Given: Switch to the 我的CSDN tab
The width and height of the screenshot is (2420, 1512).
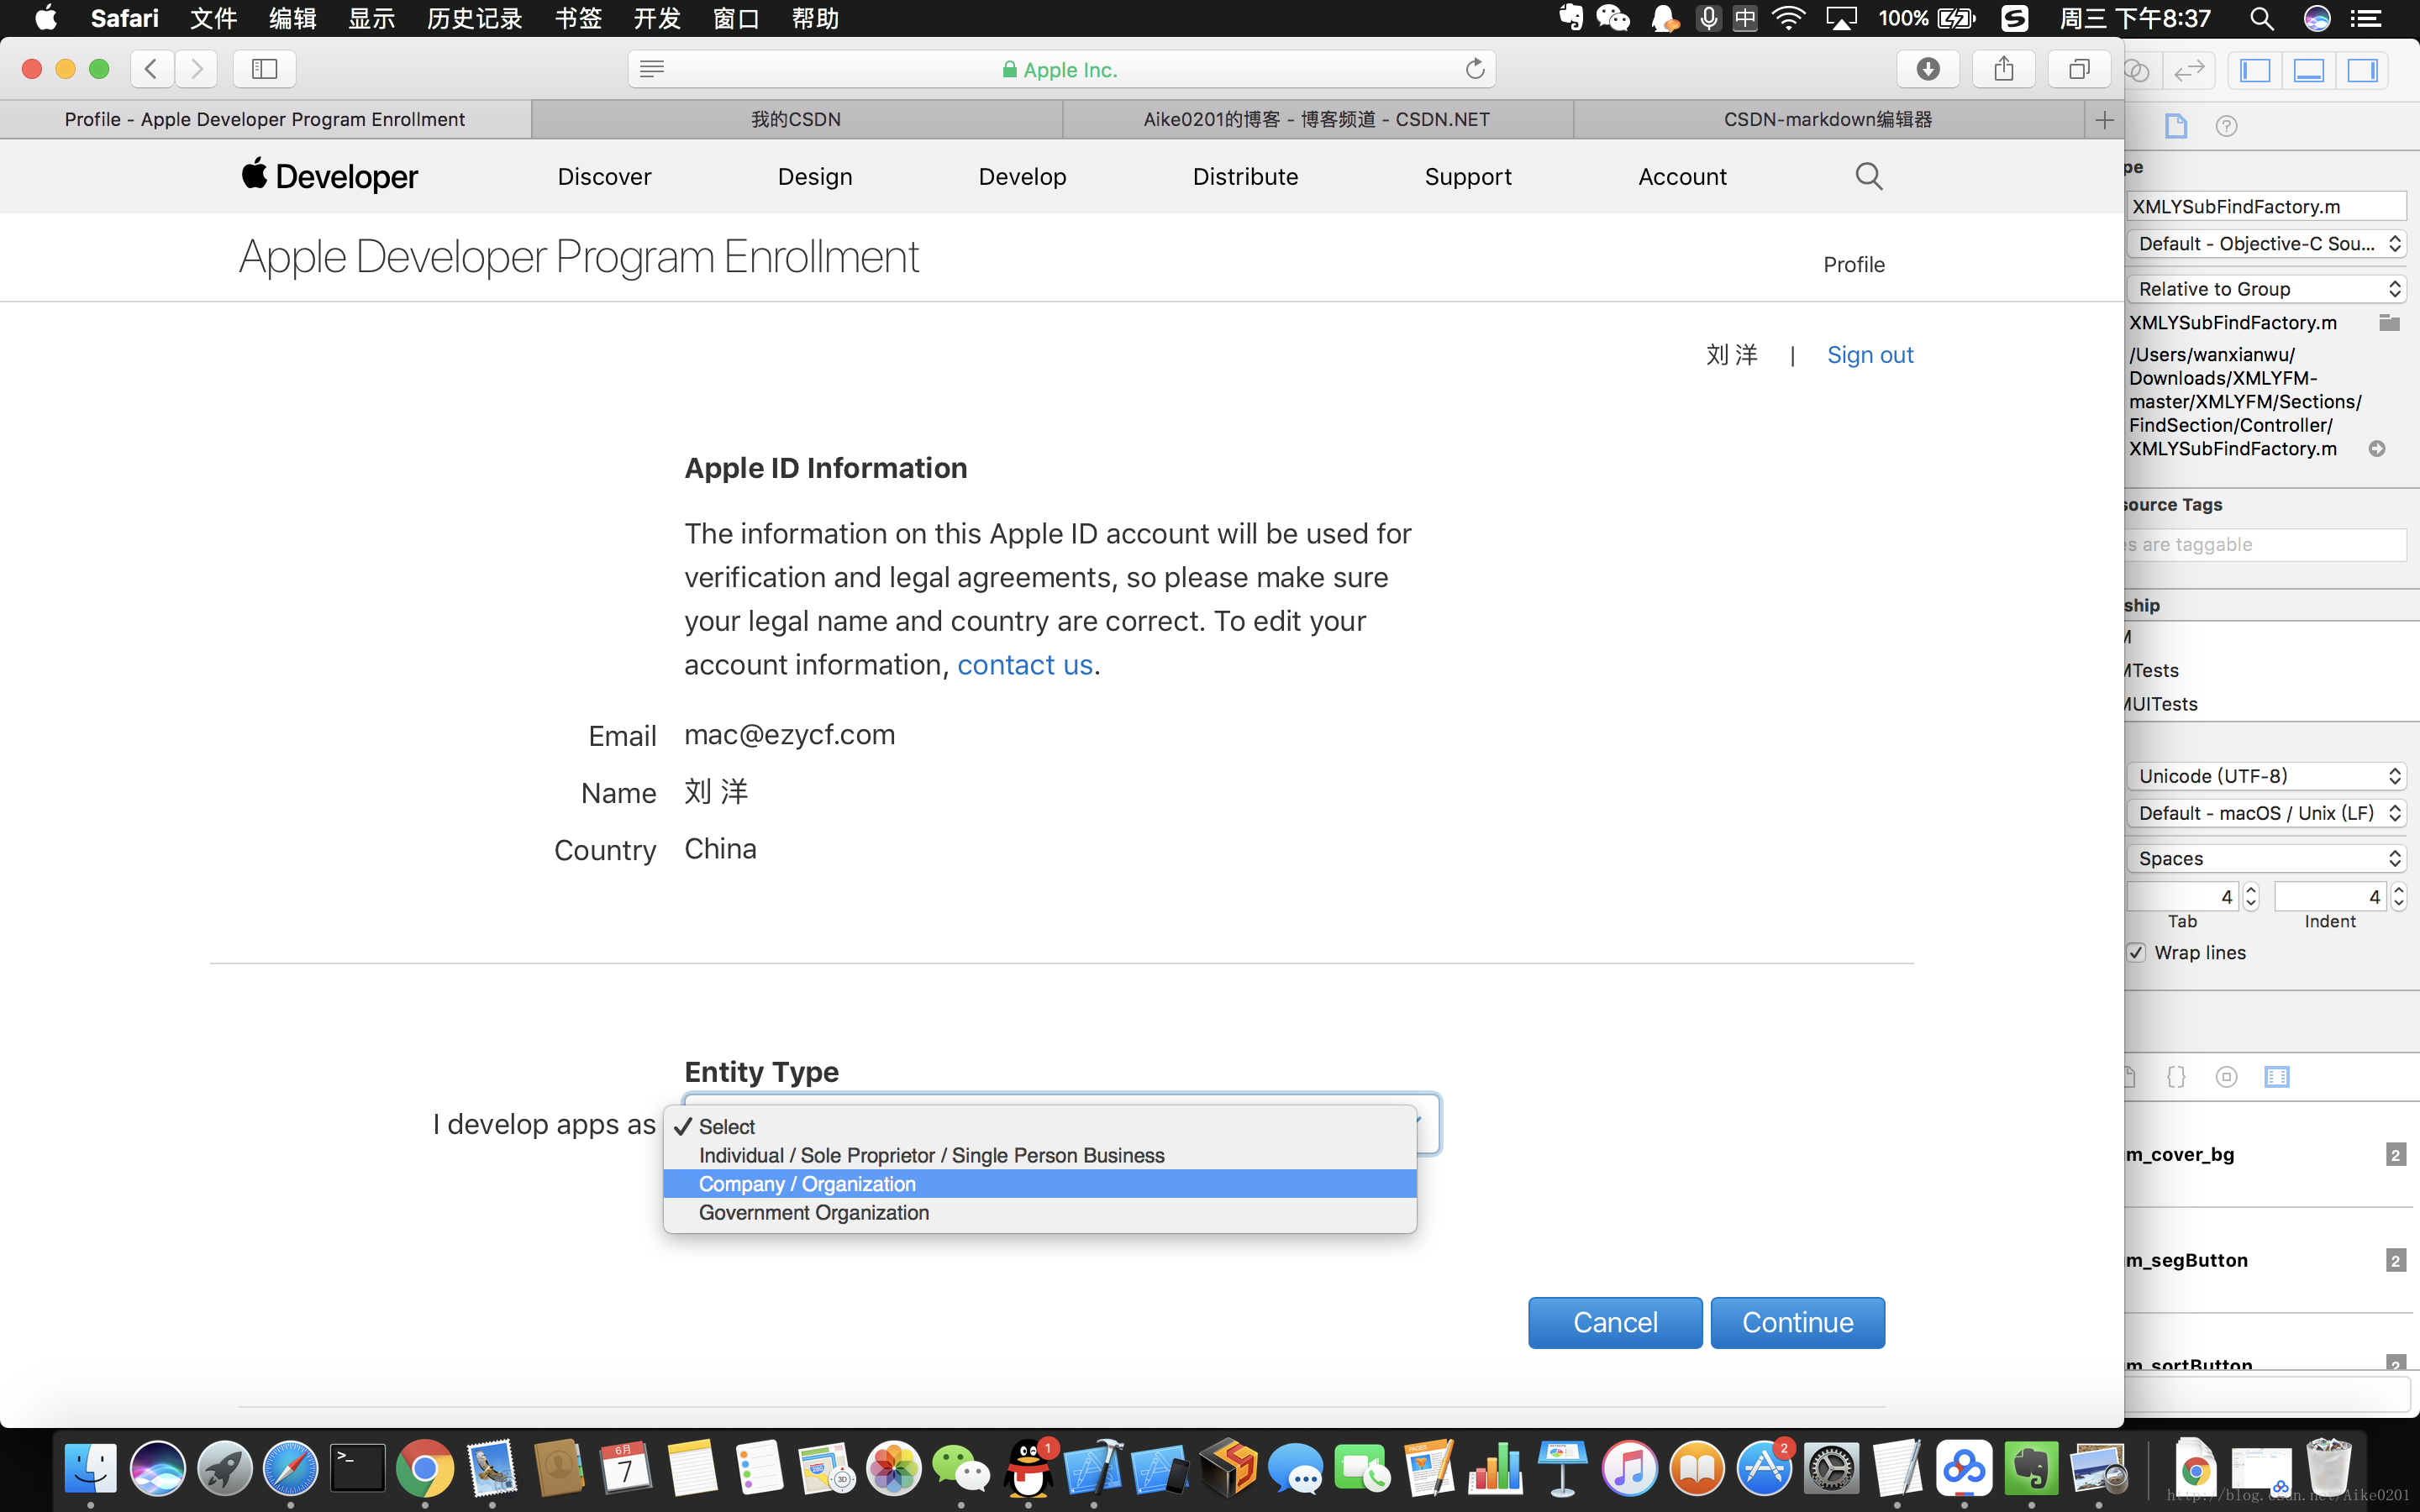Looking at the screenshot, I should 796,120.
